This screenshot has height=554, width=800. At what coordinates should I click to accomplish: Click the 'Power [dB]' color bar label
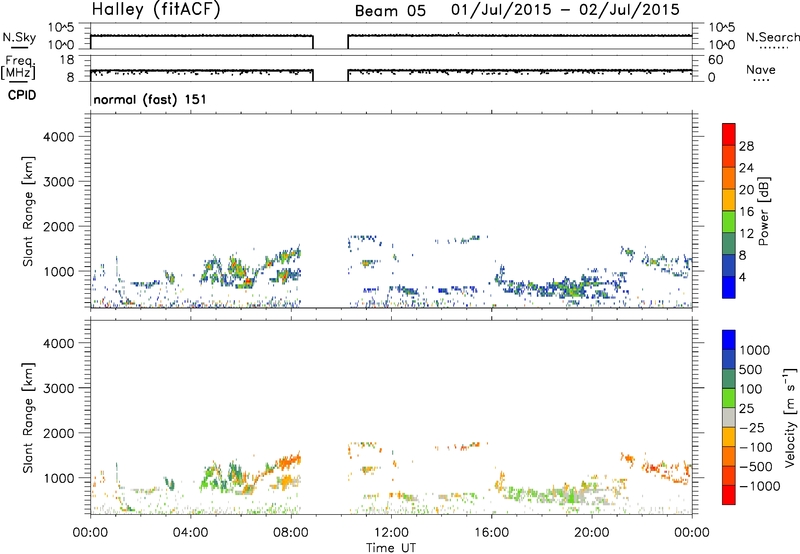763,211
